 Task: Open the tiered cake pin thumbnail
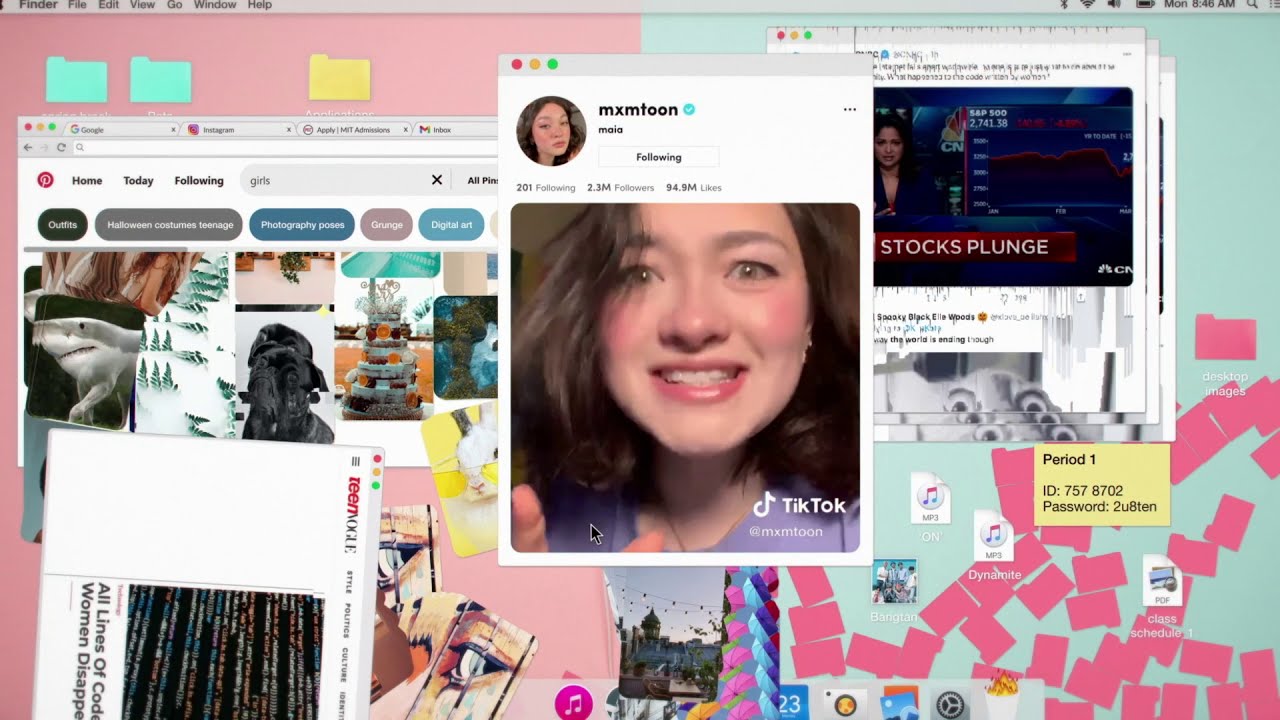384,350
